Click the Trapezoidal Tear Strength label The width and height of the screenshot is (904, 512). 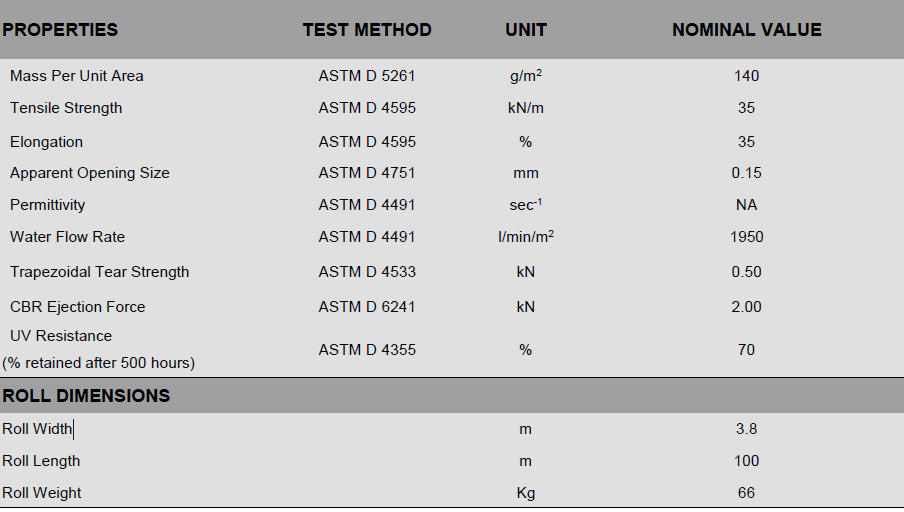99,272
